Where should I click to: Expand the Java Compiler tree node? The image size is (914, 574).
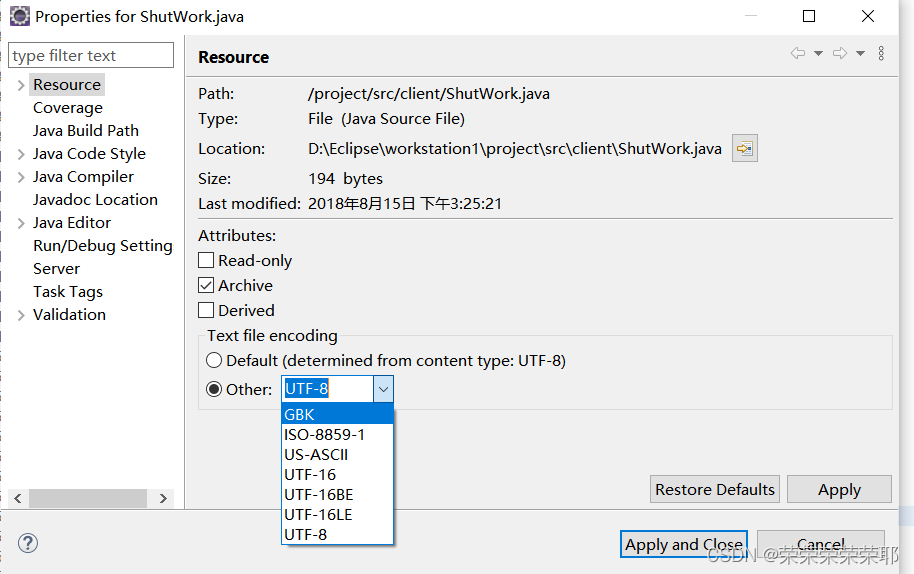coord(21,177)
